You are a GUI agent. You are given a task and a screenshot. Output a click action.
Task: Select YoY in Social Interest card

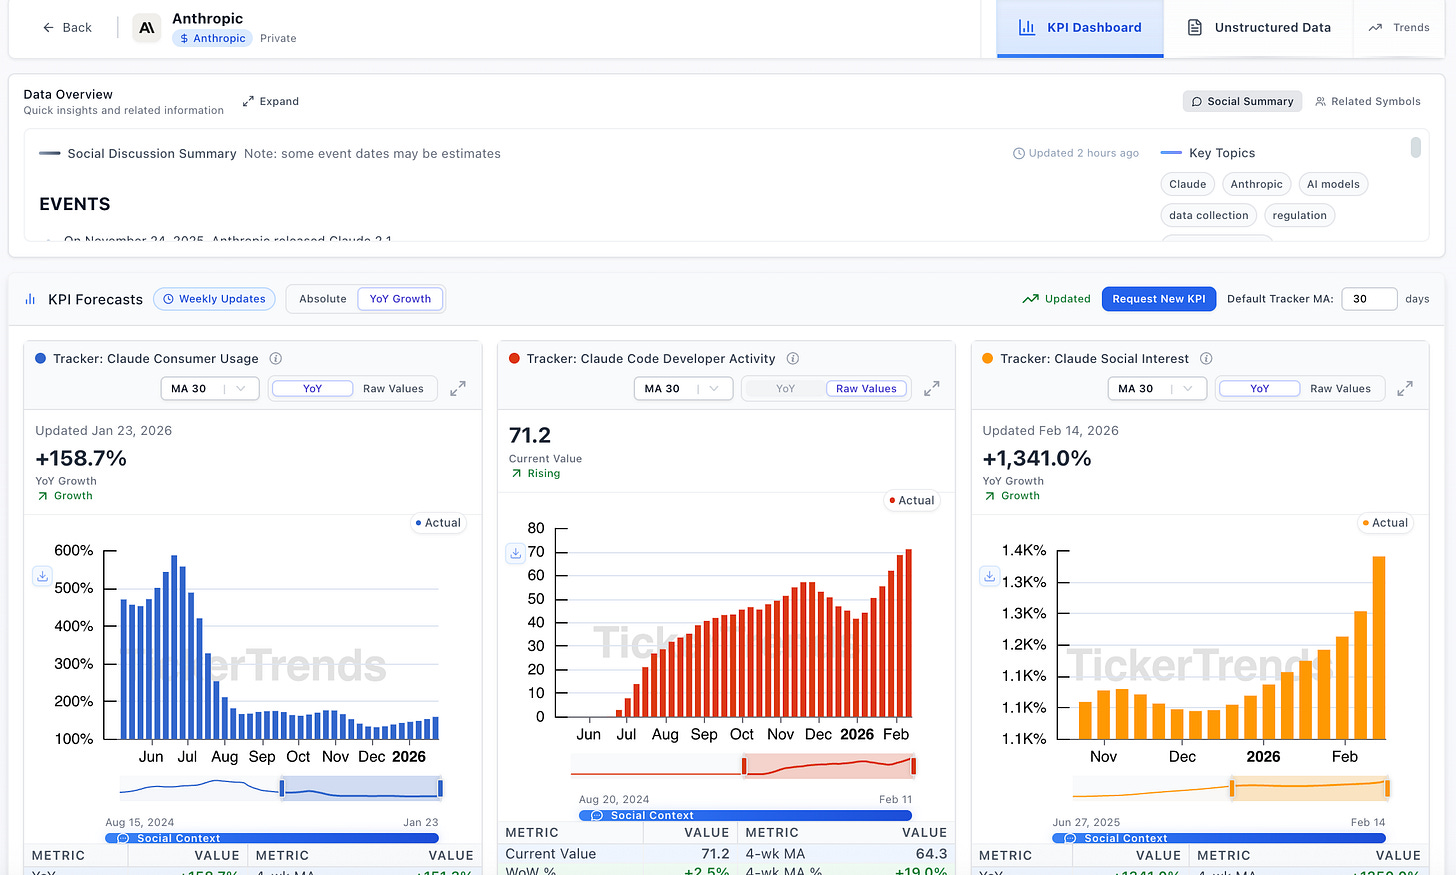(x=1259, y=389)
